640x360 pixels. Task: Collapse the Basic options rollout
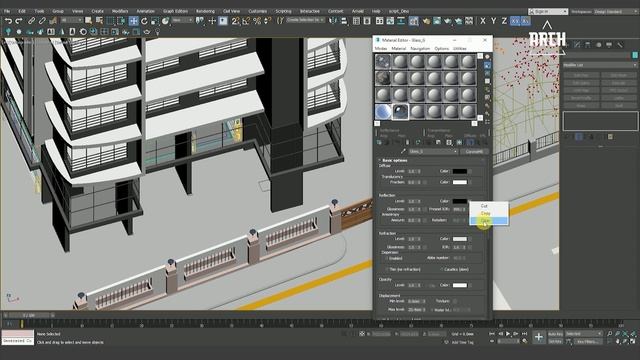(394, 160)
